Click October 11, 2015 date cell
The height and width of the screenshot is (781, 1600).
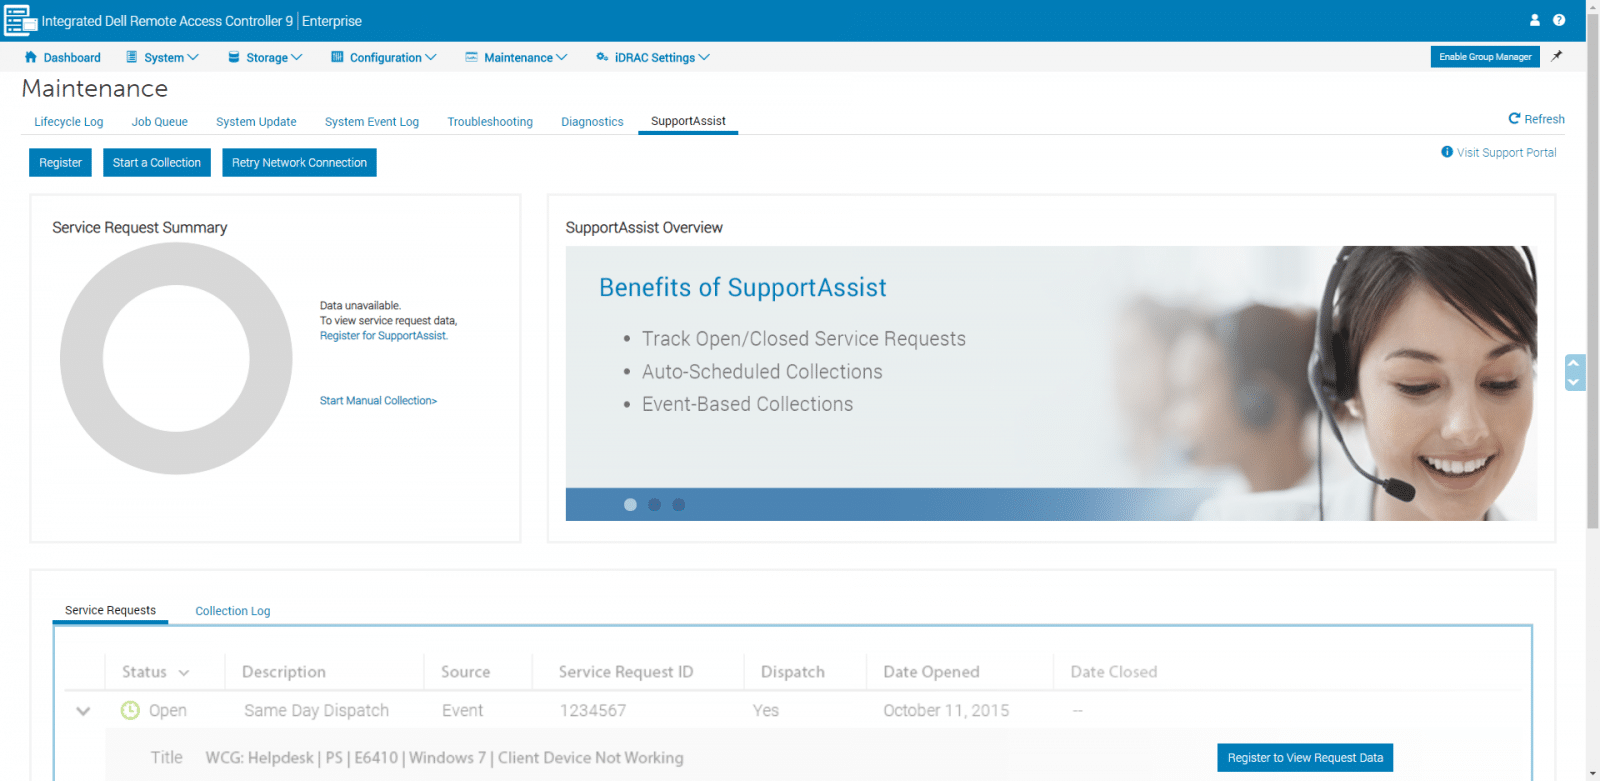tap(946, 710)
